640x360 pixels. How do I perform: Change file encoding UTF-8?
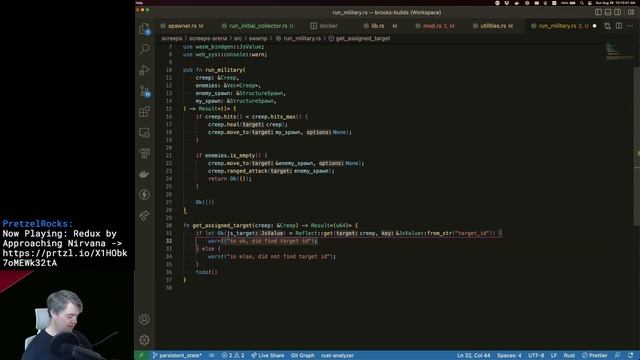click(536, 356)
